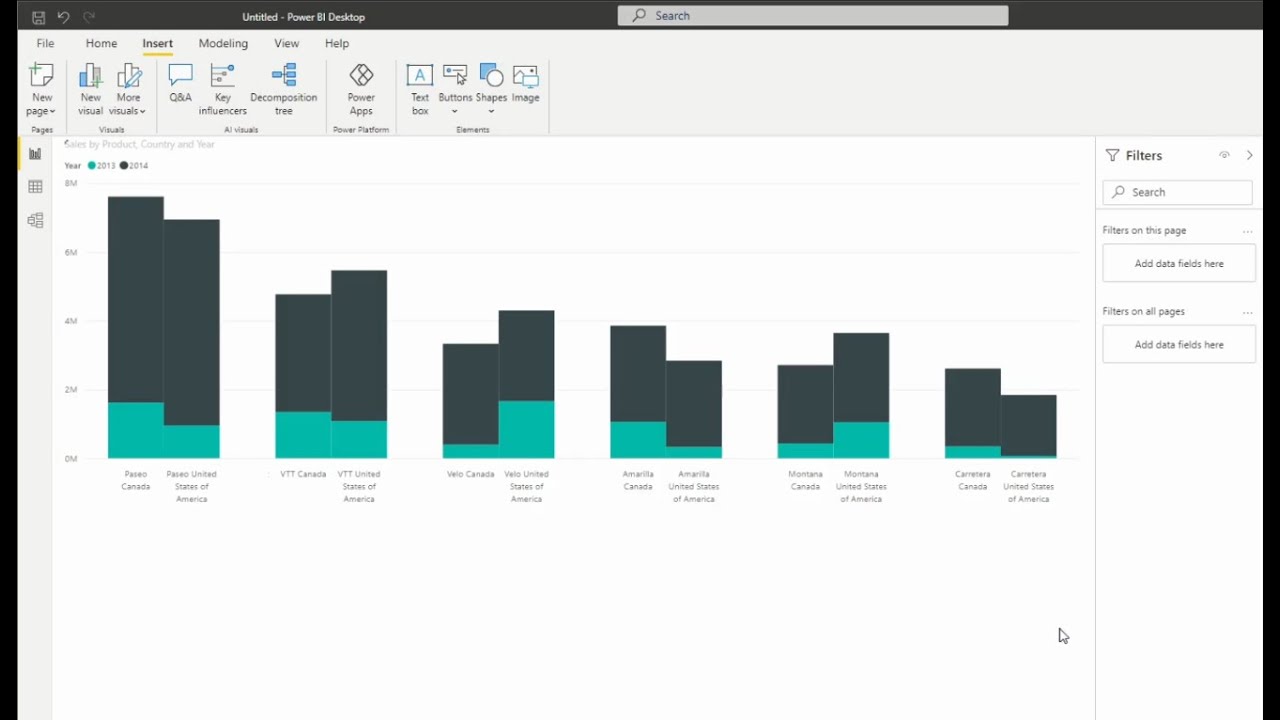This screenshot has height=720, width=1280.
Task: Click the 2014 legend color marker
Action: click(124, 166)
